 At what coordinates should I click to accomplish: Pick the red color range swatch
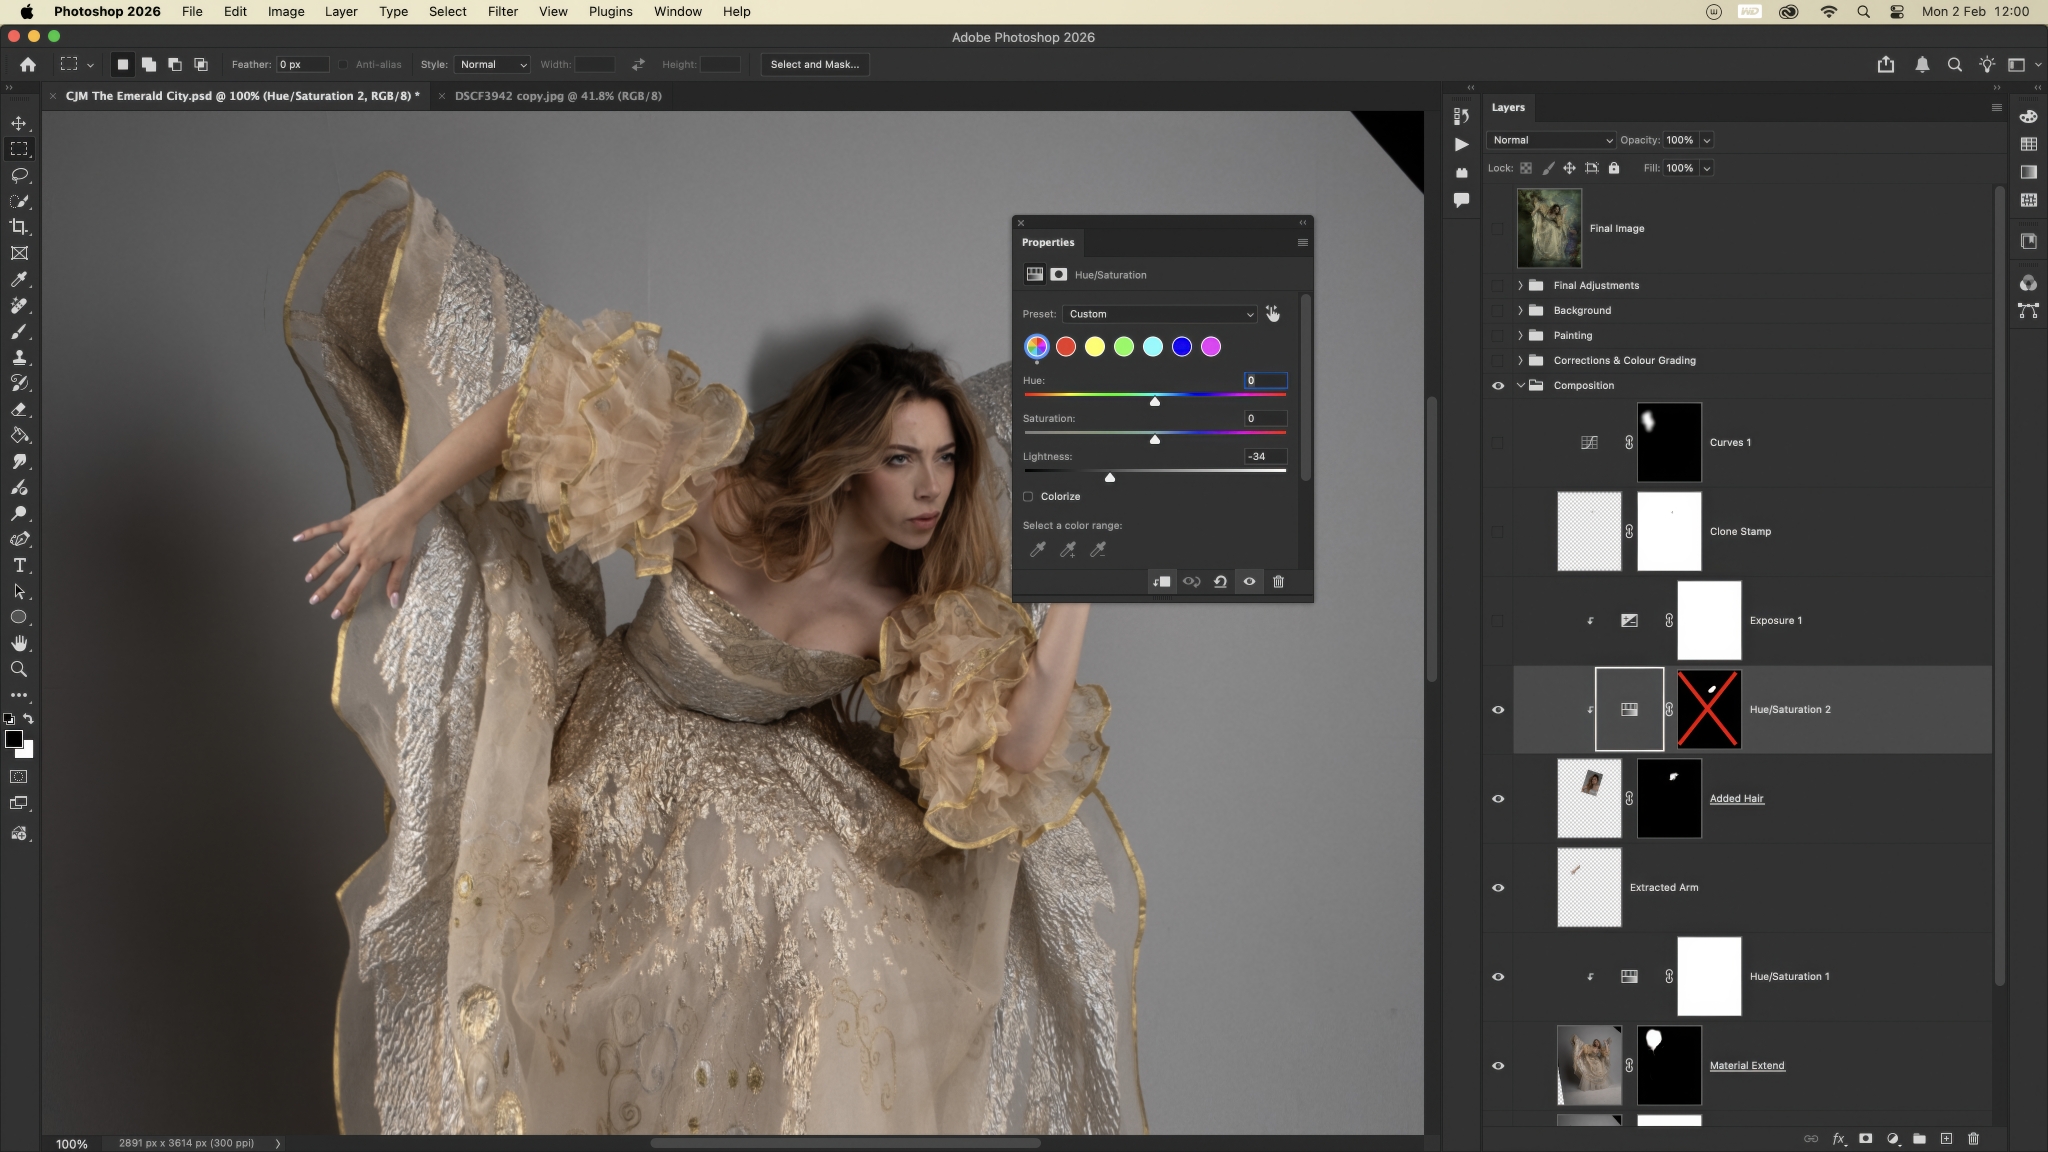[1066, 347]
